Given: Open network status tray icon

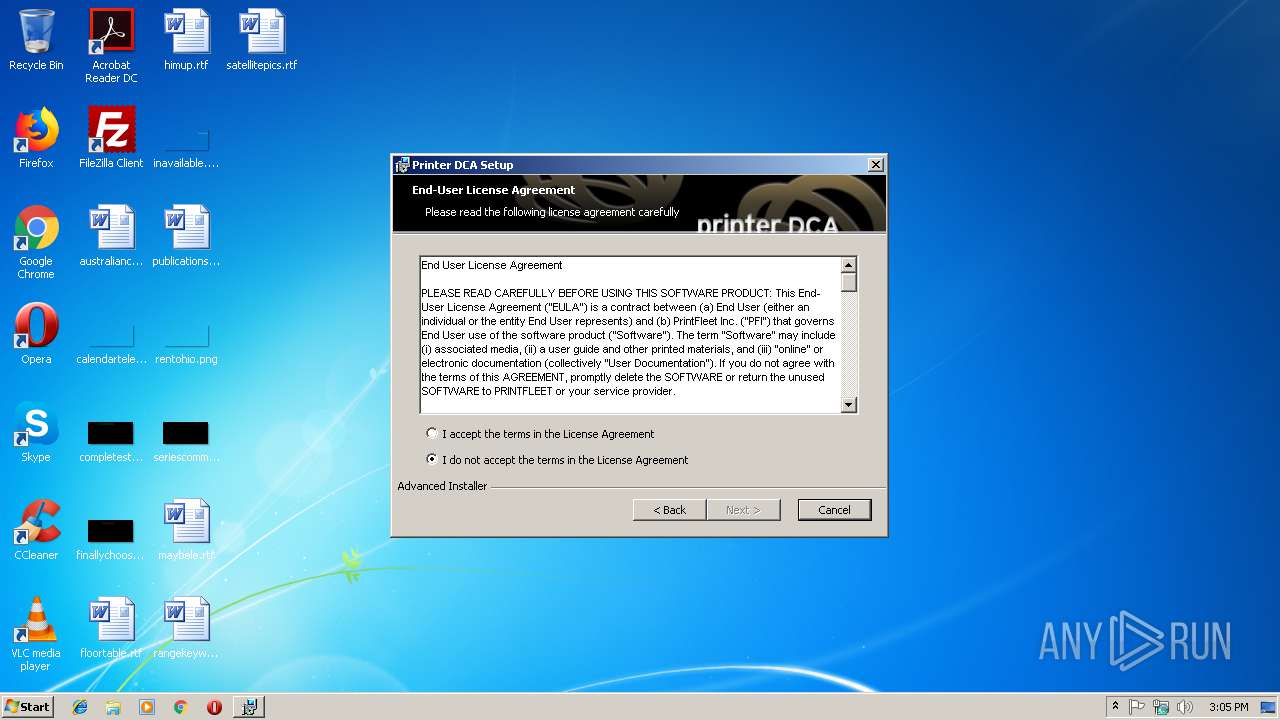Looking at the screenshot, I should pos(1161,707).
